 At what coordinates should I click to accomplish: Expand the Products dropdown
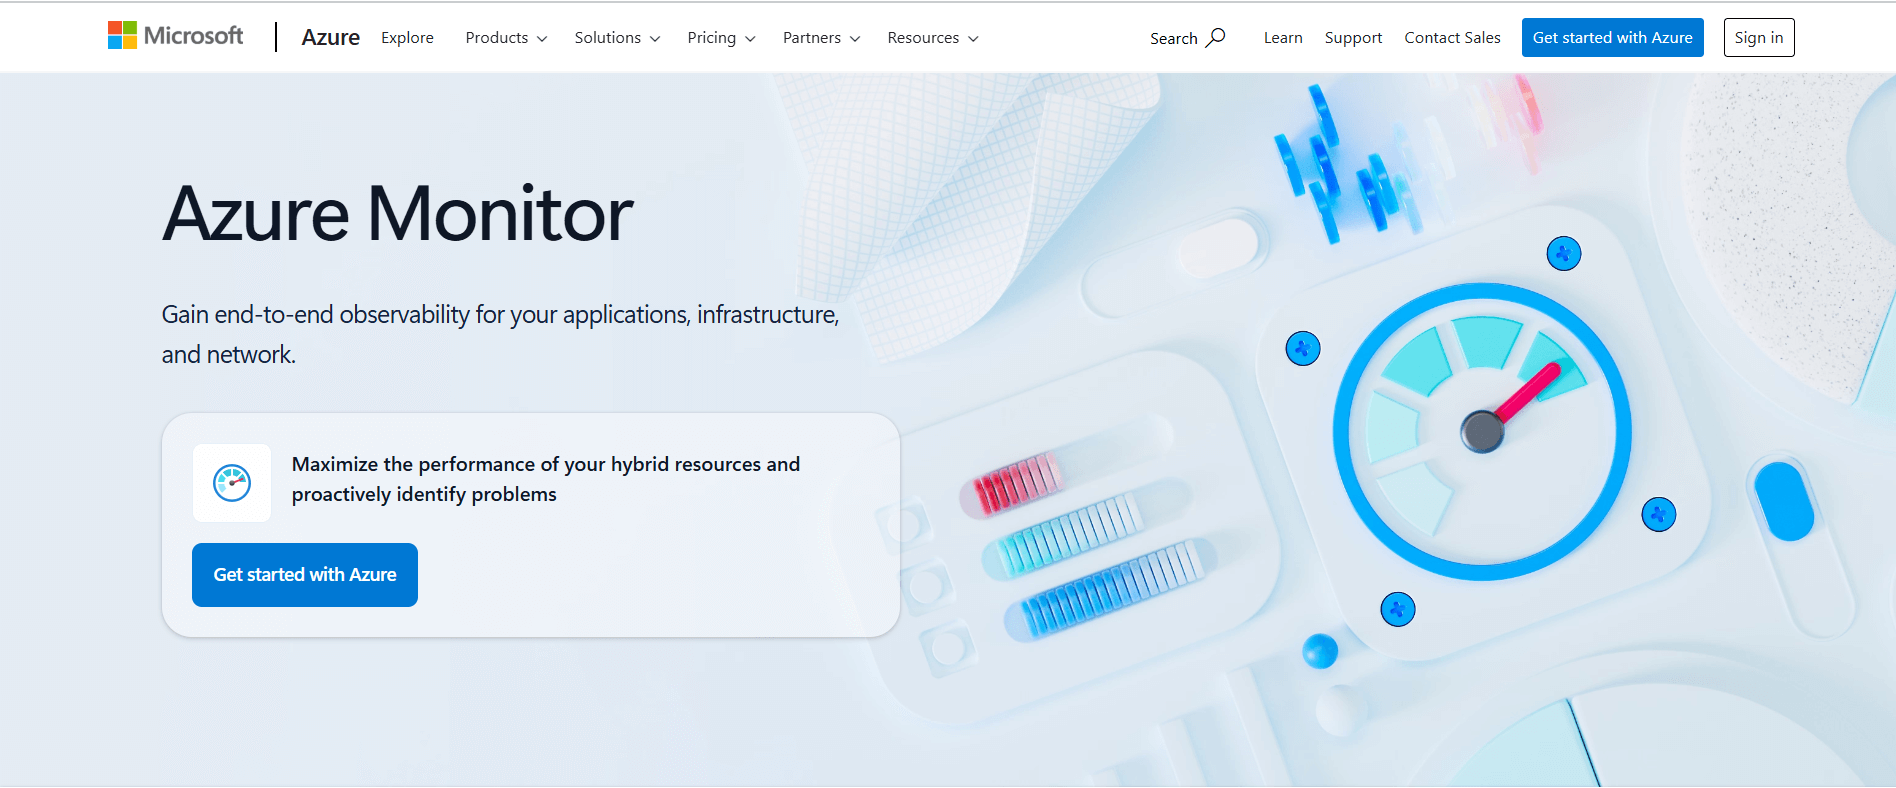click(x=506, y=38)
